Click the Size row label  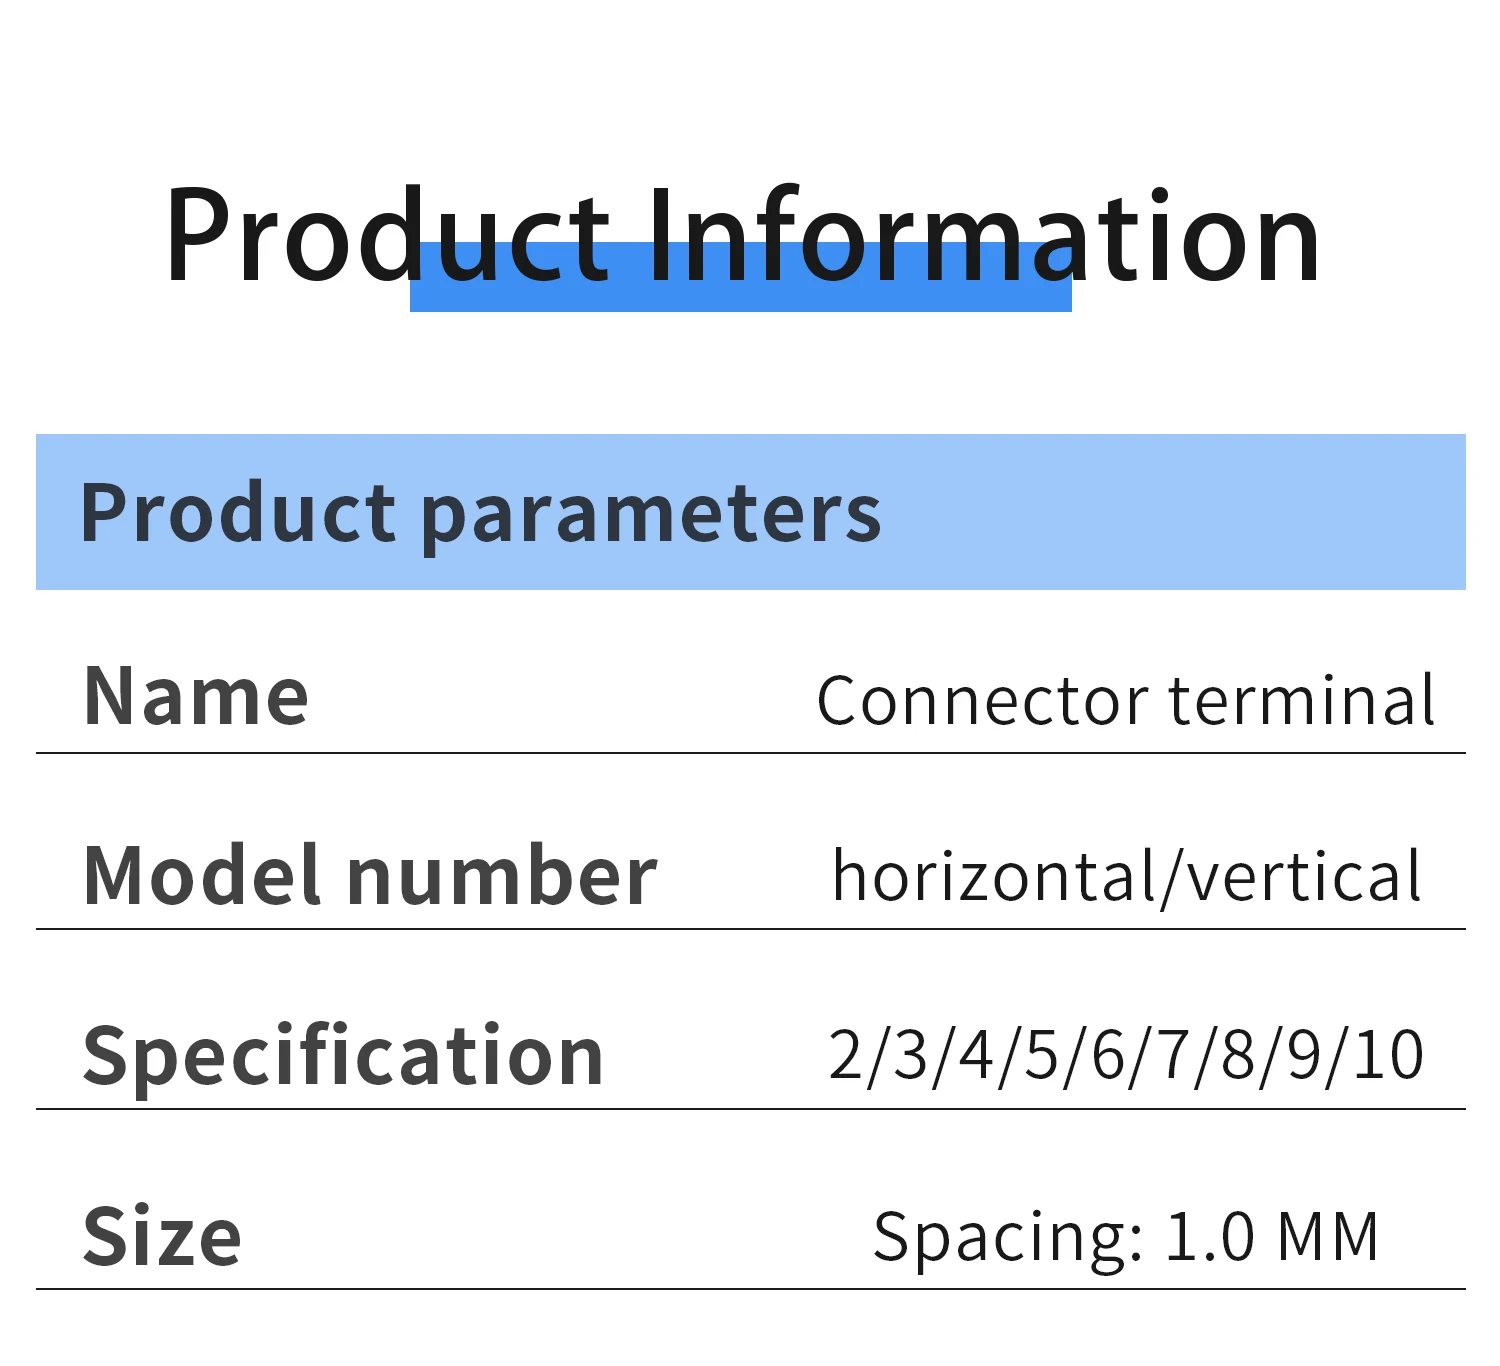coord(162,1236)
